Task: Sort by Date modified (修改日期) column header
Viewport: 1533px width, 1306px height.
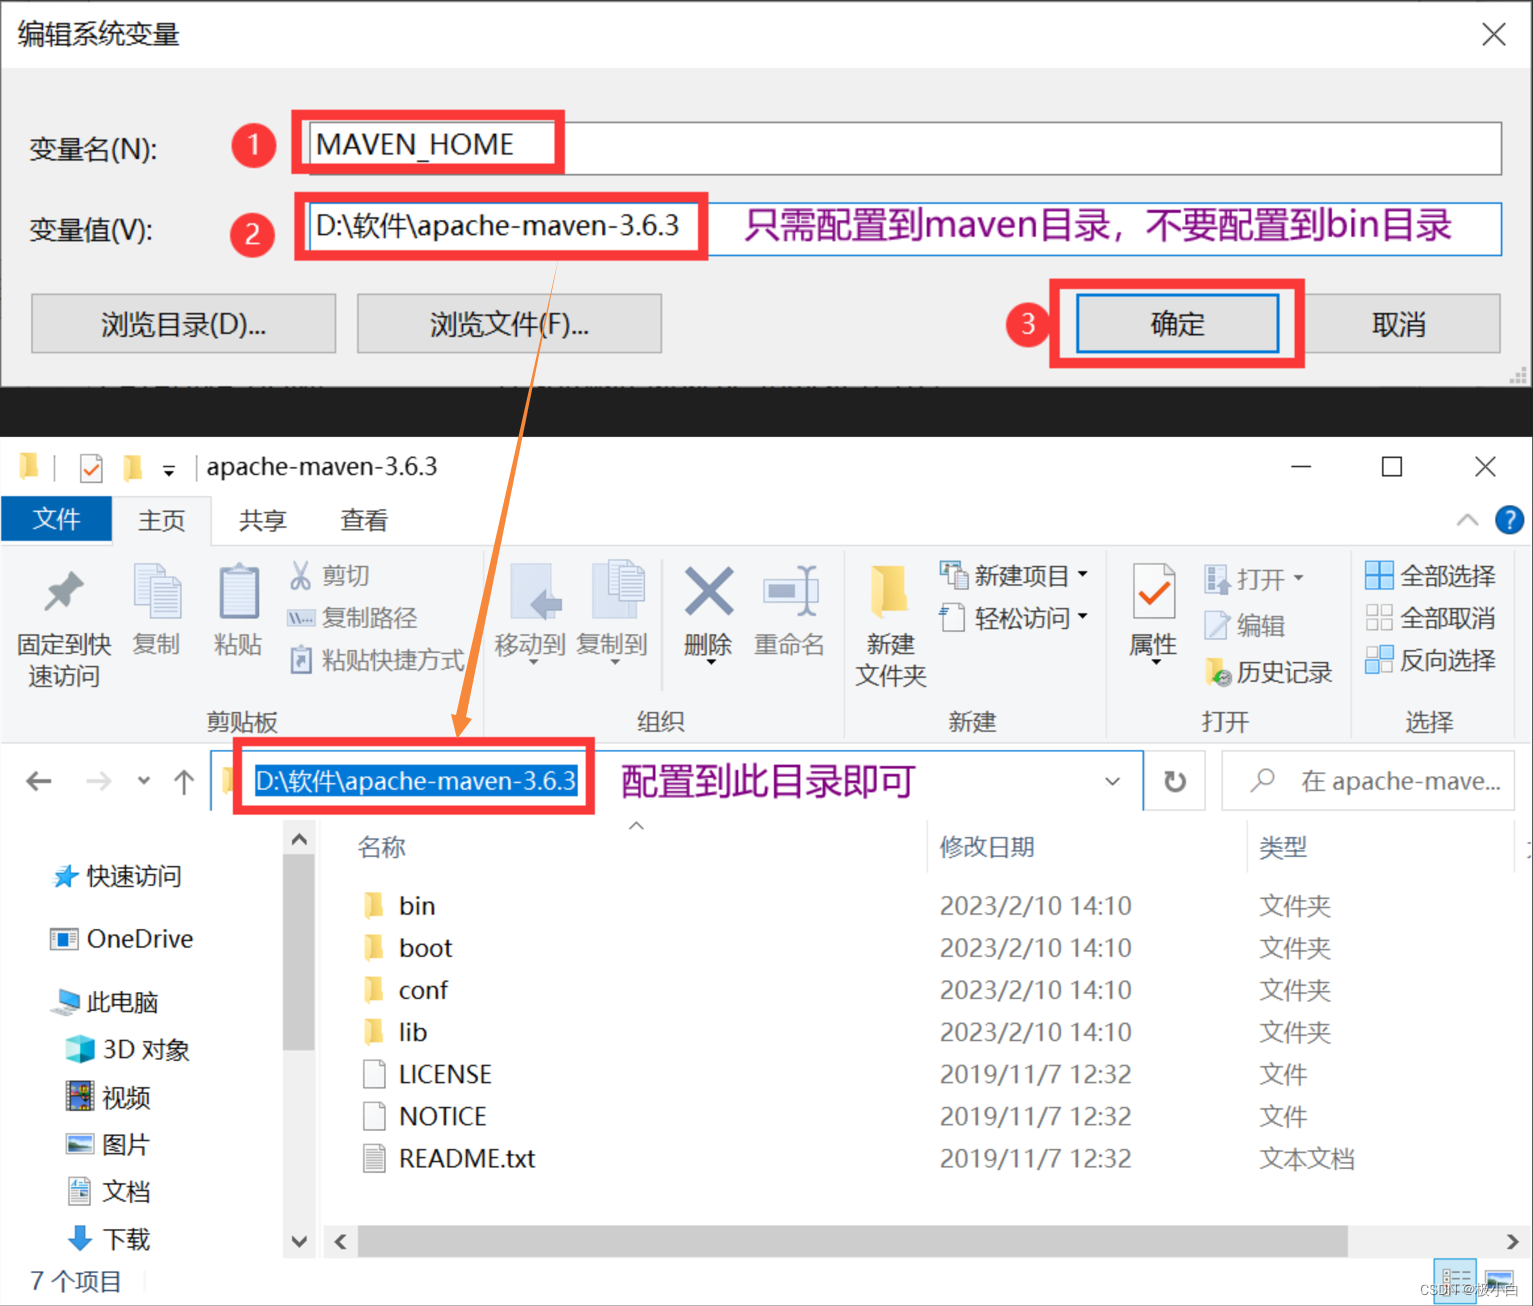Action: click(987, 847)
